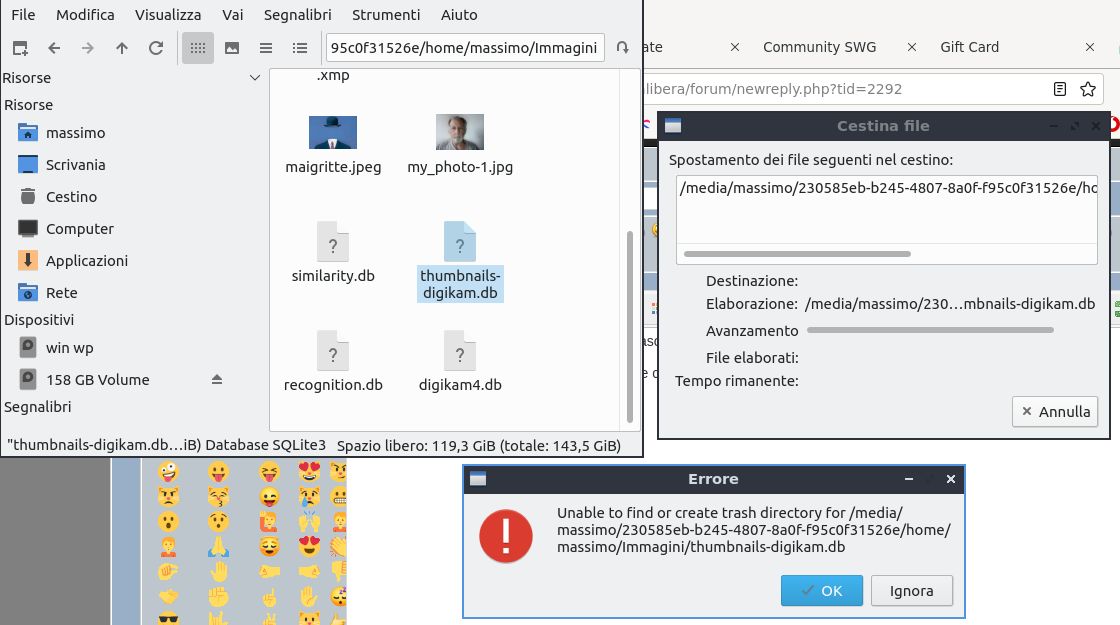Open the Strumenti menu
This screenshot has height=625, width=1120.
point(386,15)
